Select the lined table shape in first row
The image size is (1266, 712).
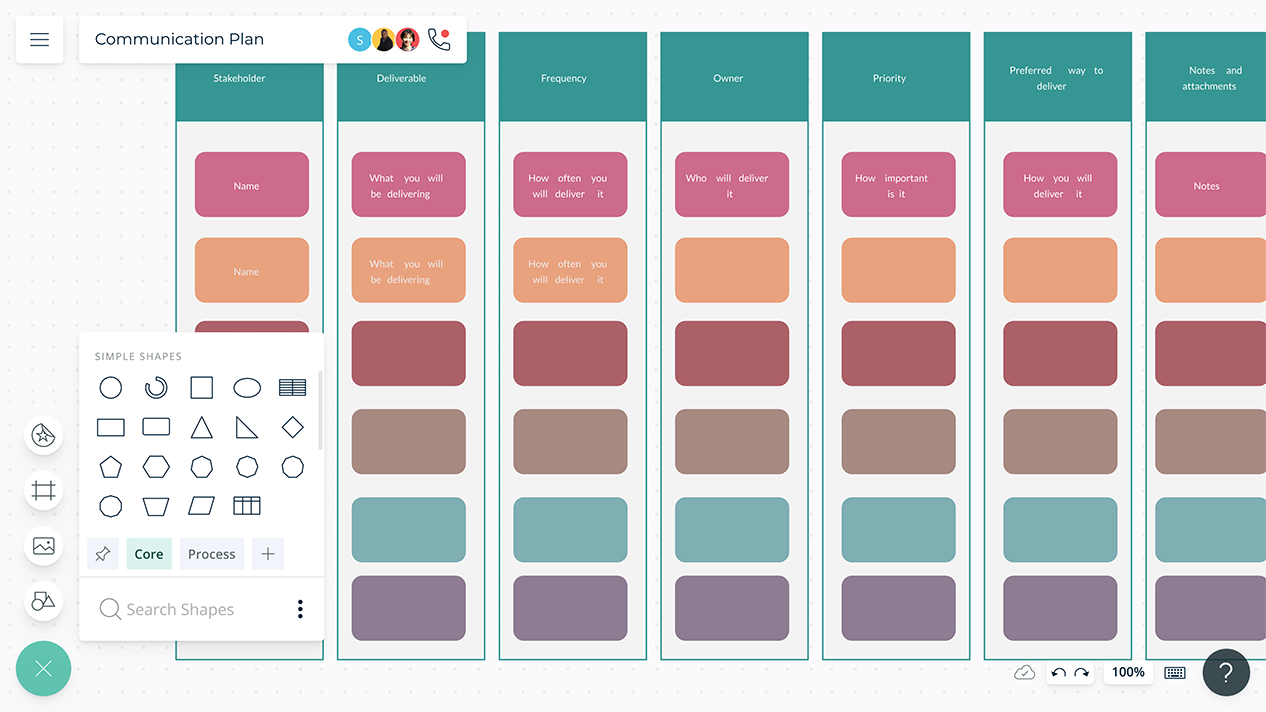click(293, 388)
